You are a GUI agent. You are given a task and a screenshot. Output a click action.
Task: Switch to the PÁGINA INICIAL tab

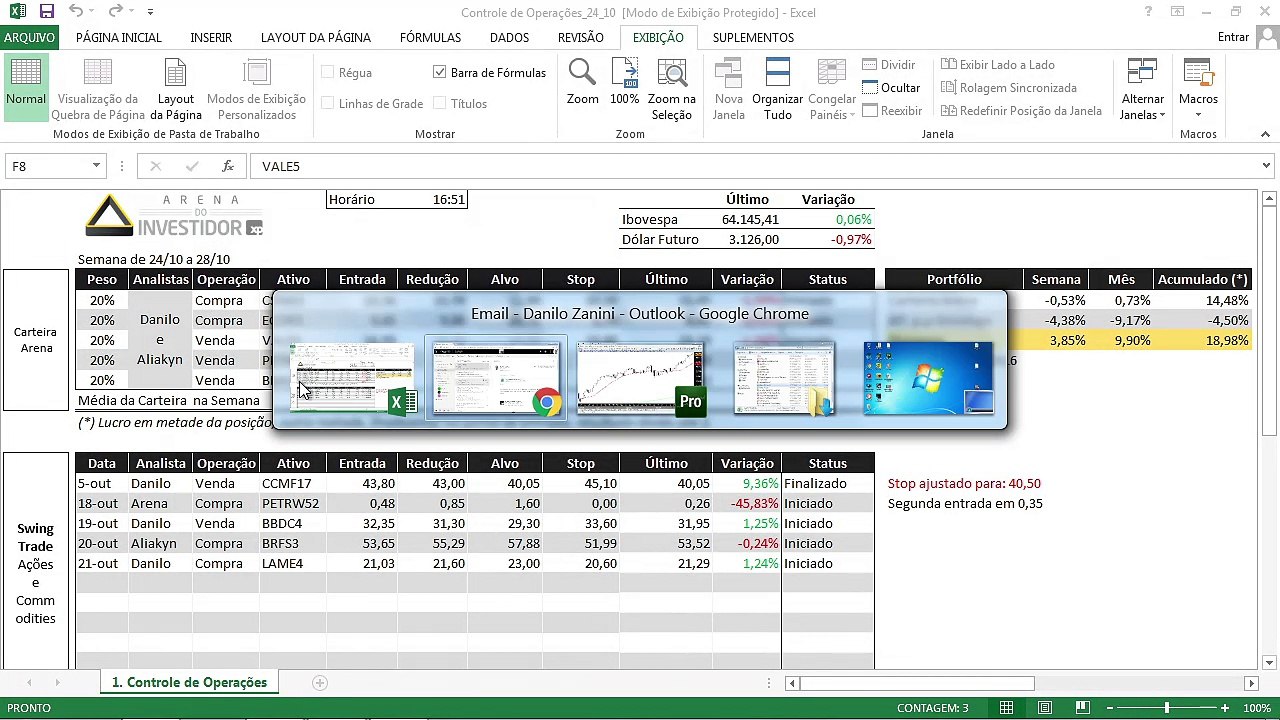[119, 37]
